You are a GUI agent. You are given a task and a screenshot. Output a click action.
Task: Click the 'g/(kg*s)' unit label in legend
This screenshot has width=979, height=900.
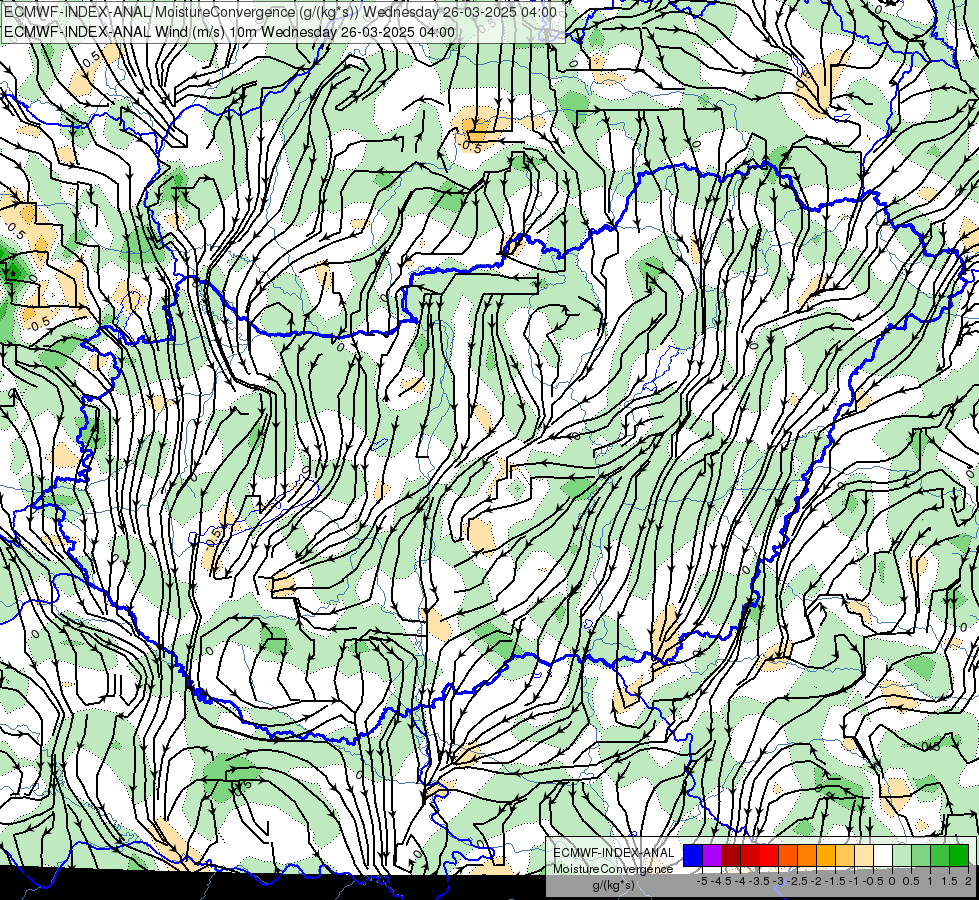(614, 886)
